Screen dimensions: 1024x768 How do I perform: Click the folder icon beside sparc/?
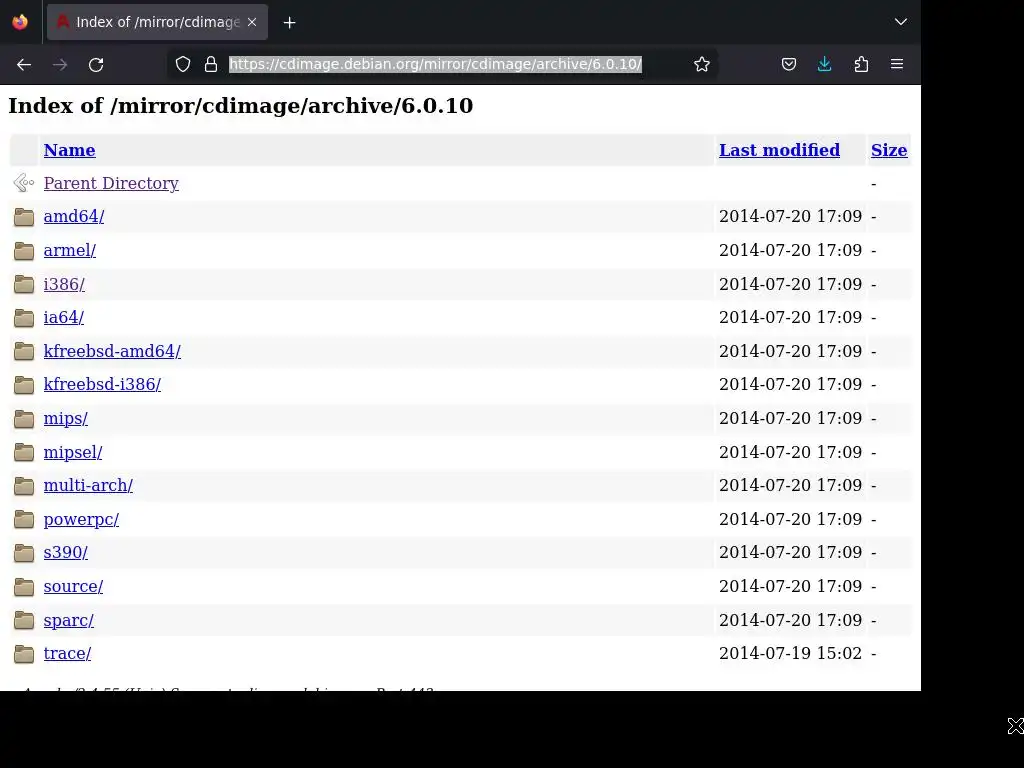coord(24,620)
